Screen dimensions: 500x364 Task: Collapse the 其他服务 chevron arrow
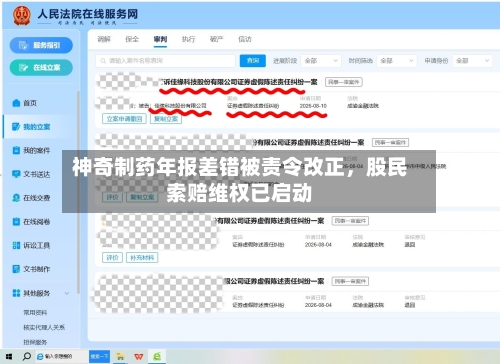tap(67, 293)
